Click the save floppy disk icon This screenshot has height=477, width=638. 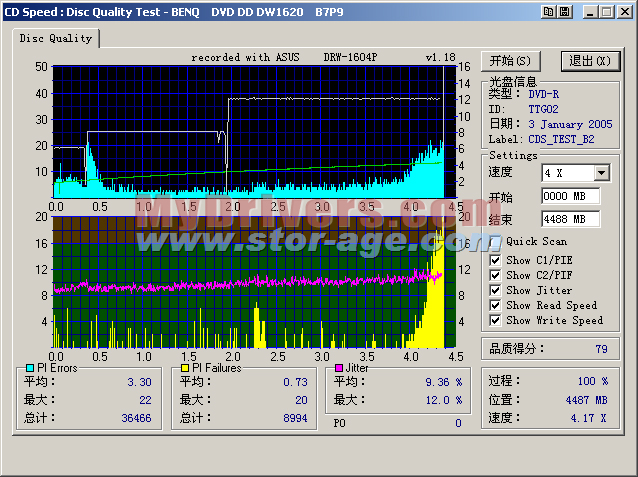pyautogui.click(x=564, y=12)
